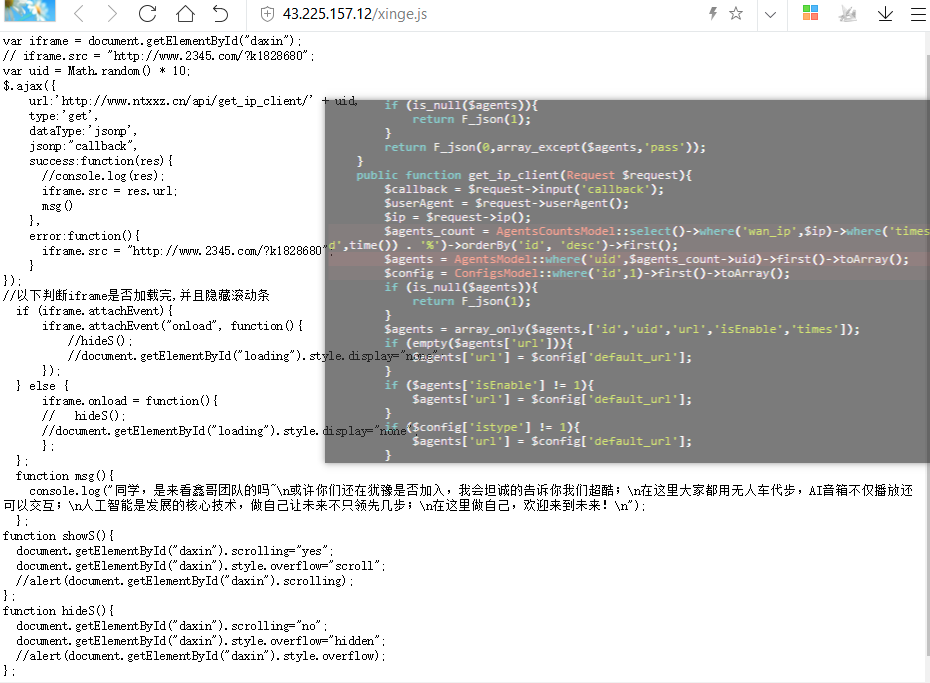
Task: Click the undo closed tab arrow
Action: [221, 14]
